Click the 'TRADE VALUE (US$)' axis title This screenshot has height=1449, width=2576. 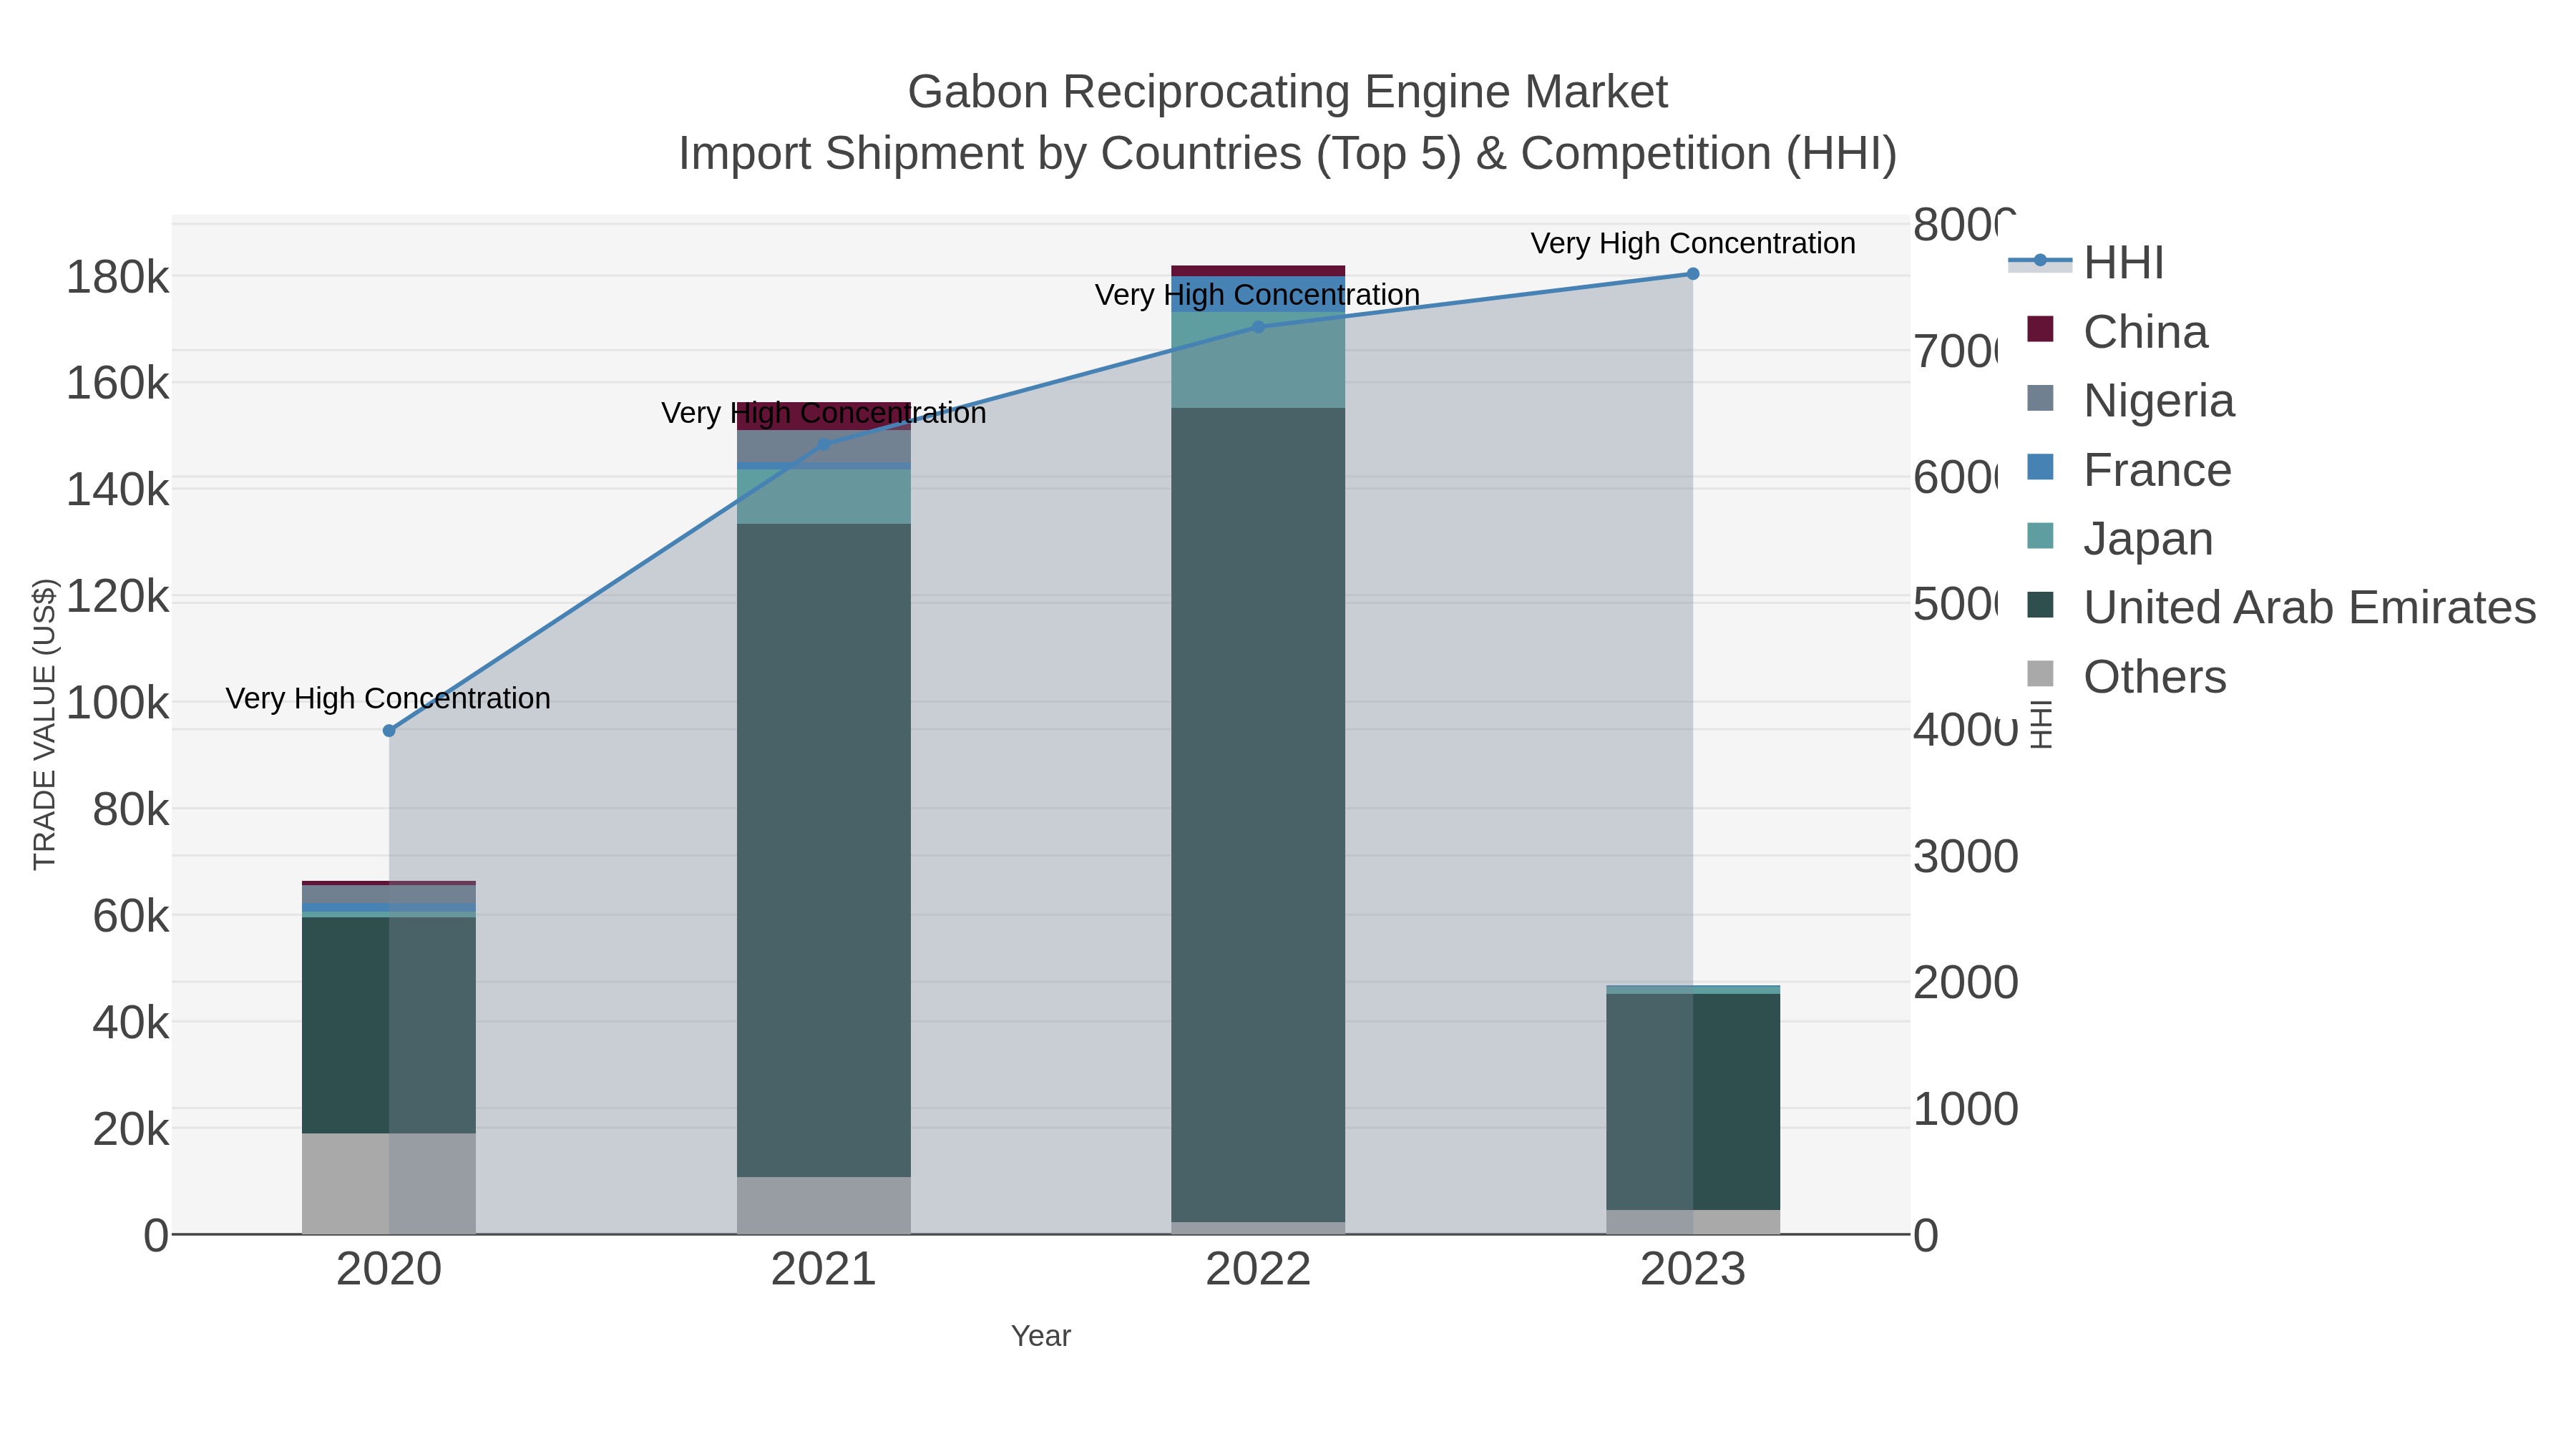tap(44, 724)
